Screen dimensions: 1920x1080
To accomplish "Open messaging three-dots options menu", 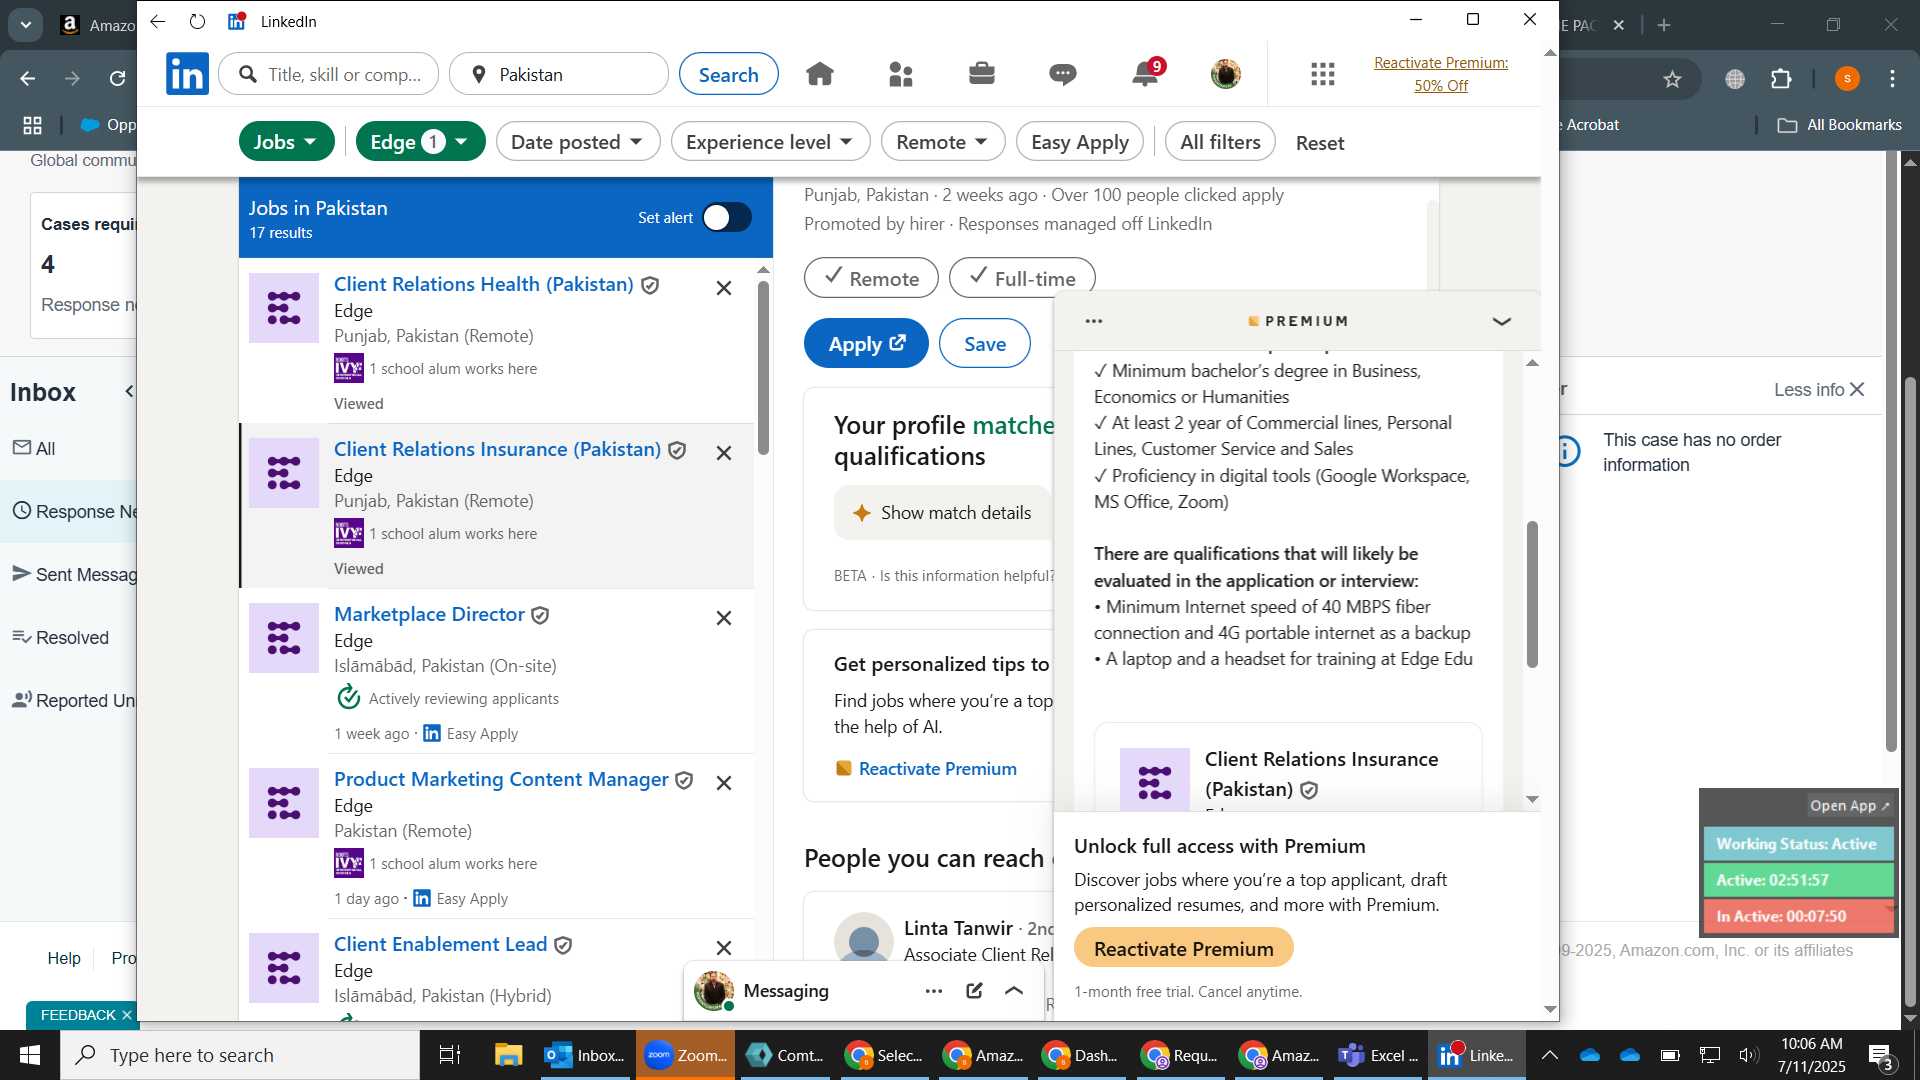I will click(x=934, y=991).
